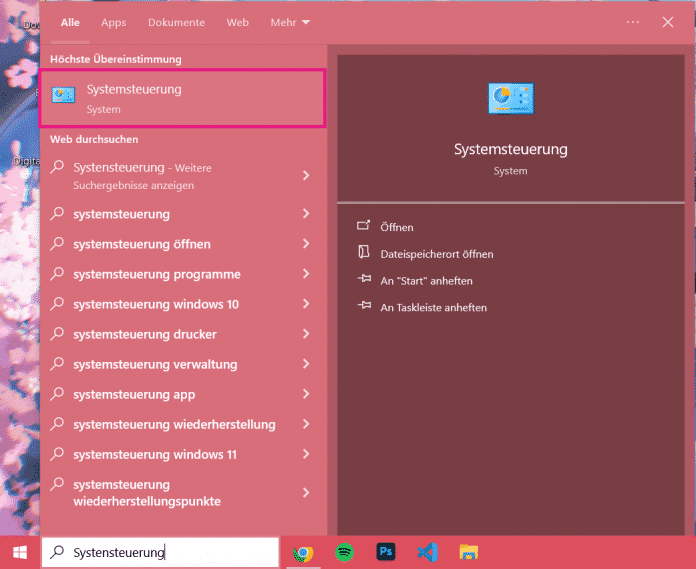Choose An Taskleiste anheften

click(433, 307)
